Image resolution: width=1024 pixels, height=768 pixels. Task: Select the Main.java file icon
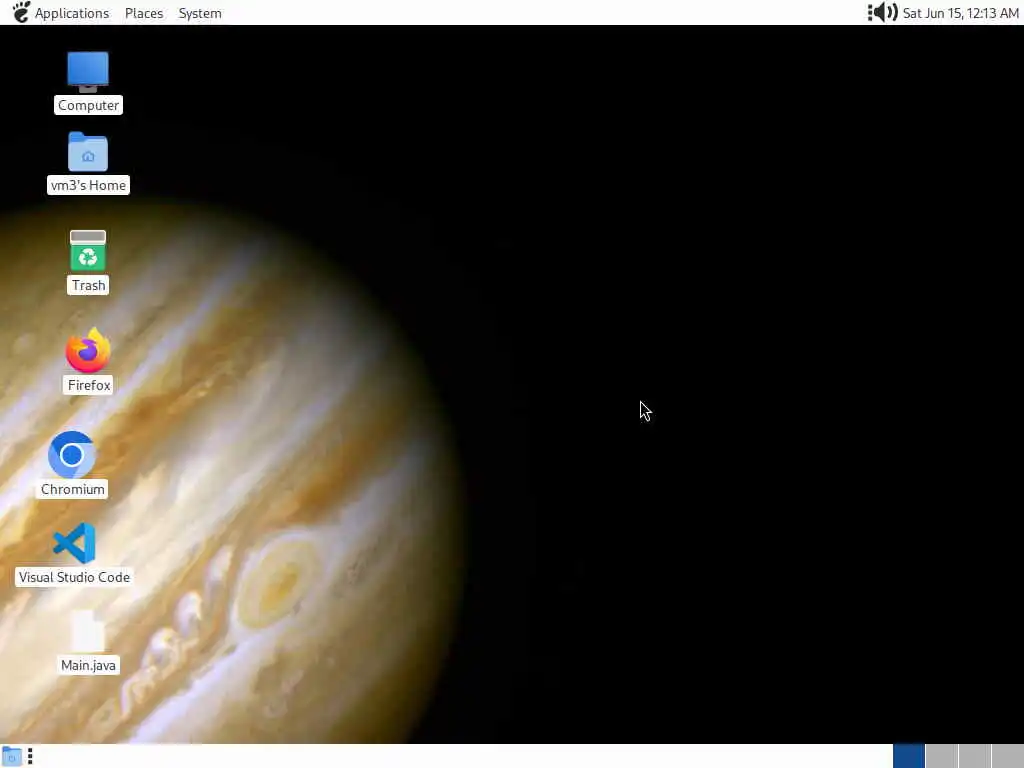point(88,632)
